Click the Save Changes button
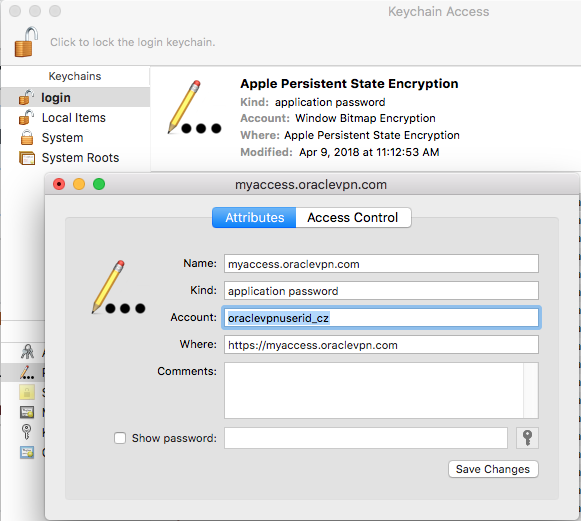The height and width of the screenshot is (521, 581). tap(493, 469)
